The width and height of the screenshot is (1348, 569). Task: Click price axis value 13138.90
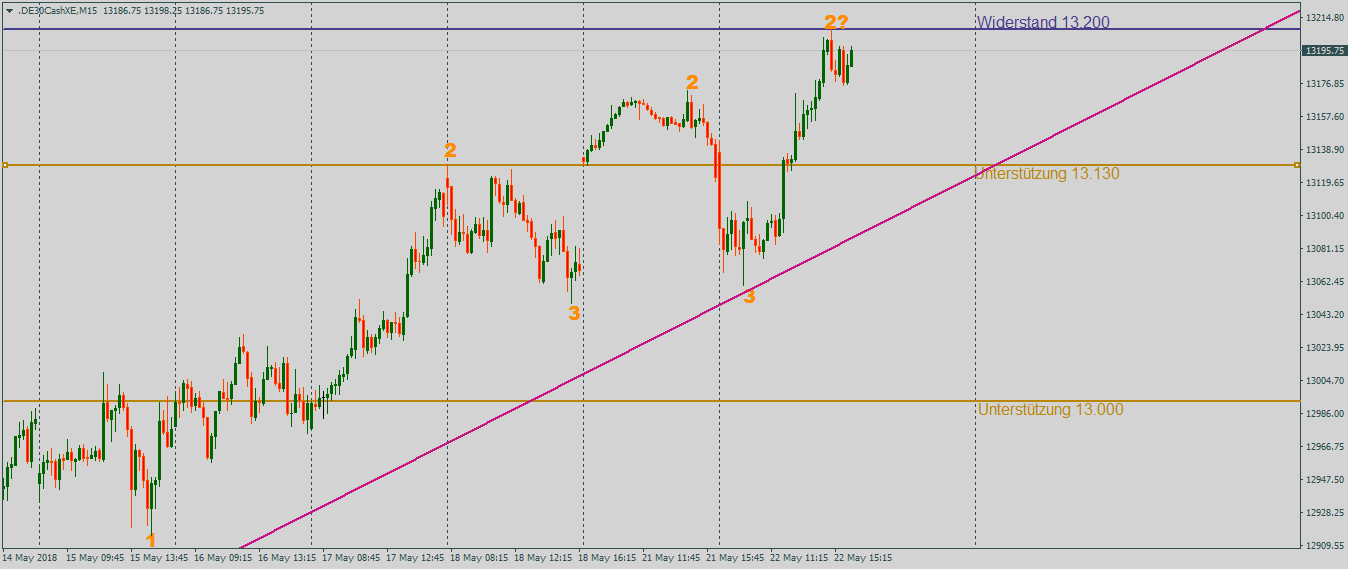1324,150
